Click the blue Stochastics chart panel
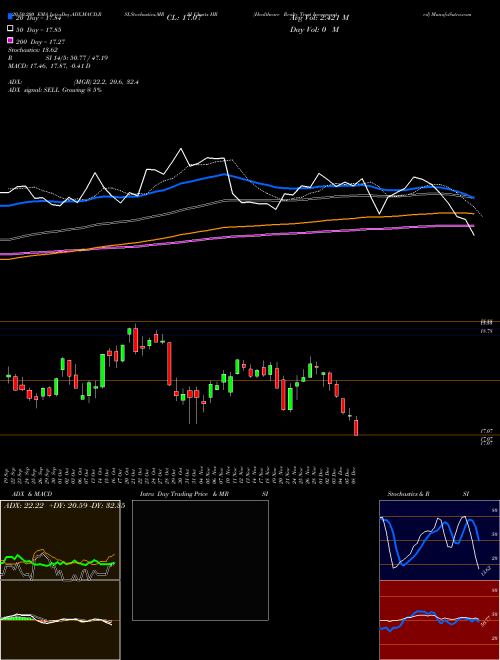This screenshot has width=500, height=660. [439, 540]
